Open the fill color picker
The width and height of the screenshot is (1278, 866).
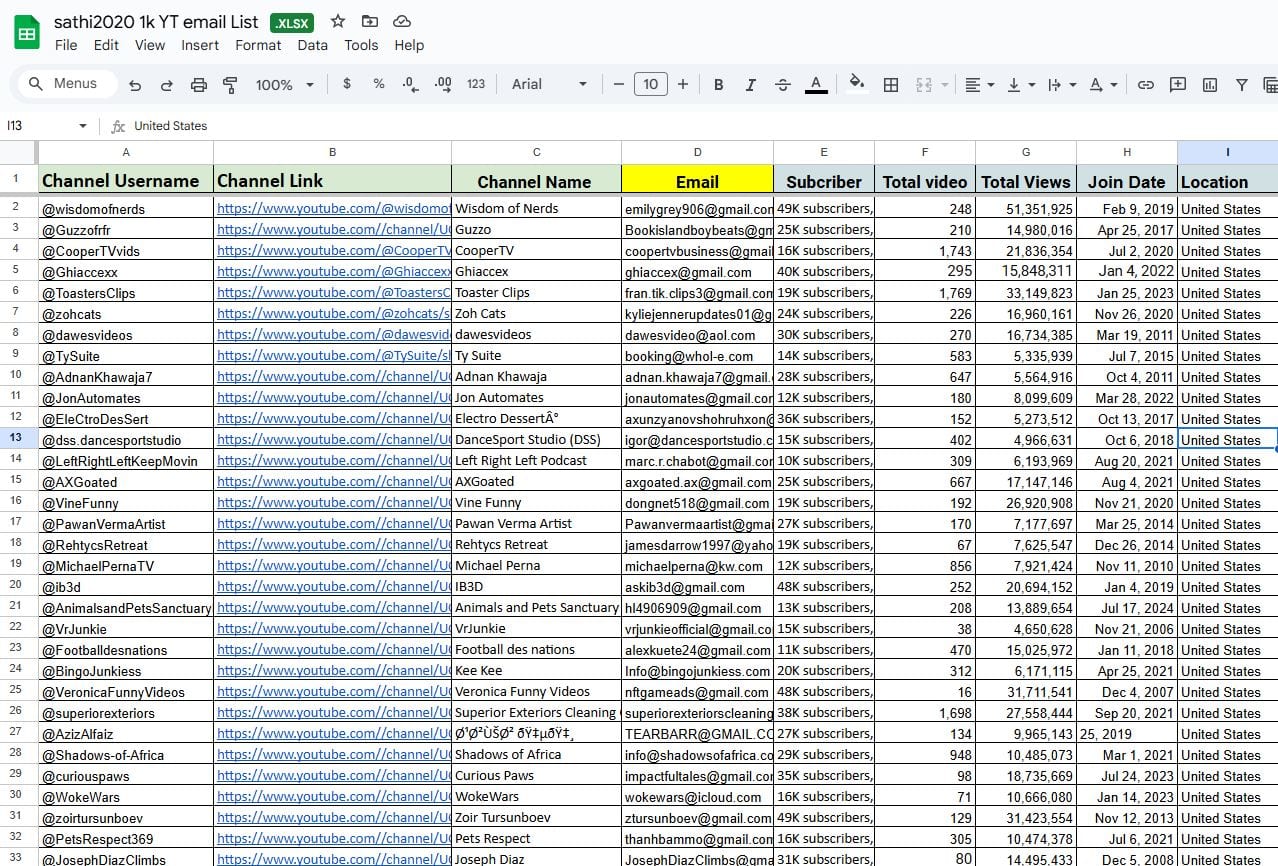(x=855, y=85)
